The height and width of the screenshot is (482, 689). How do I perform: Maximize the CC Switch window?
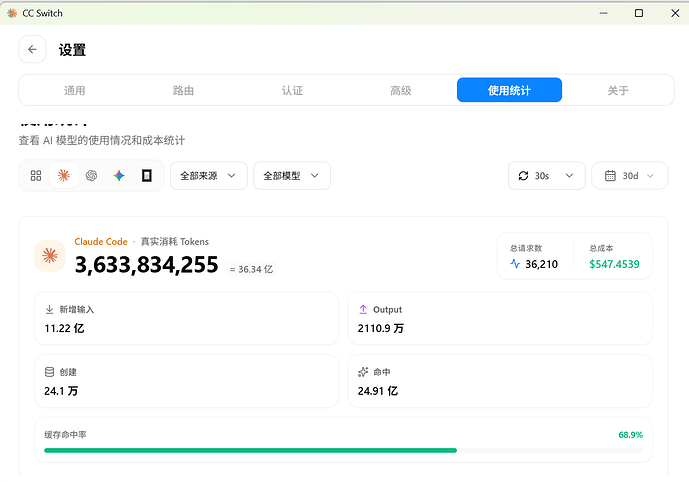(x=639, y=13)
